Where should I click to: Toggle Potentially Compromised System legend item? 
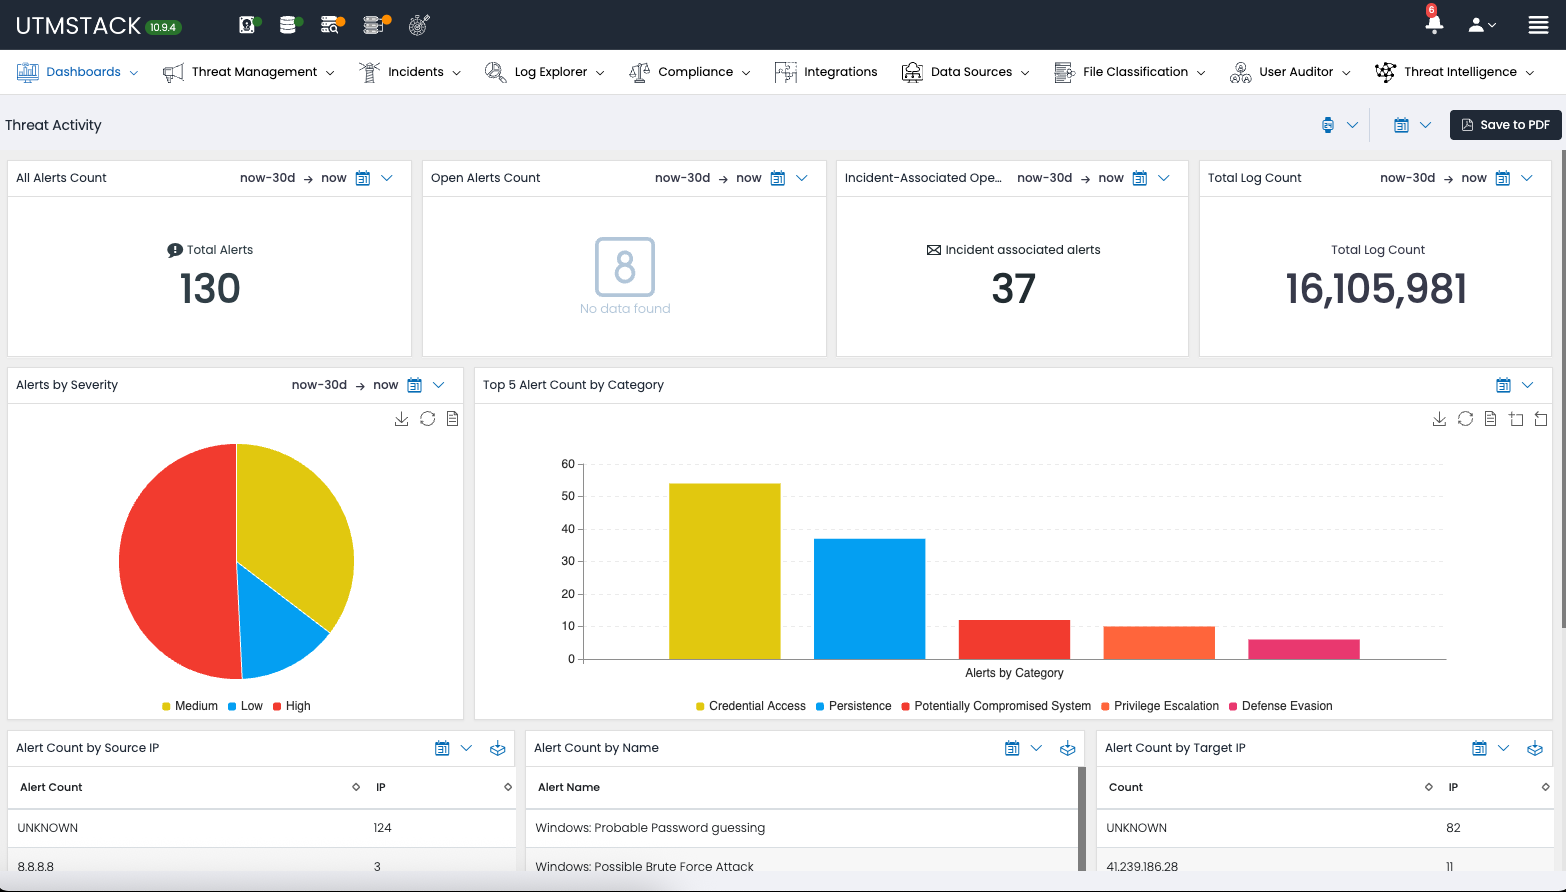[x=996, y=706]
